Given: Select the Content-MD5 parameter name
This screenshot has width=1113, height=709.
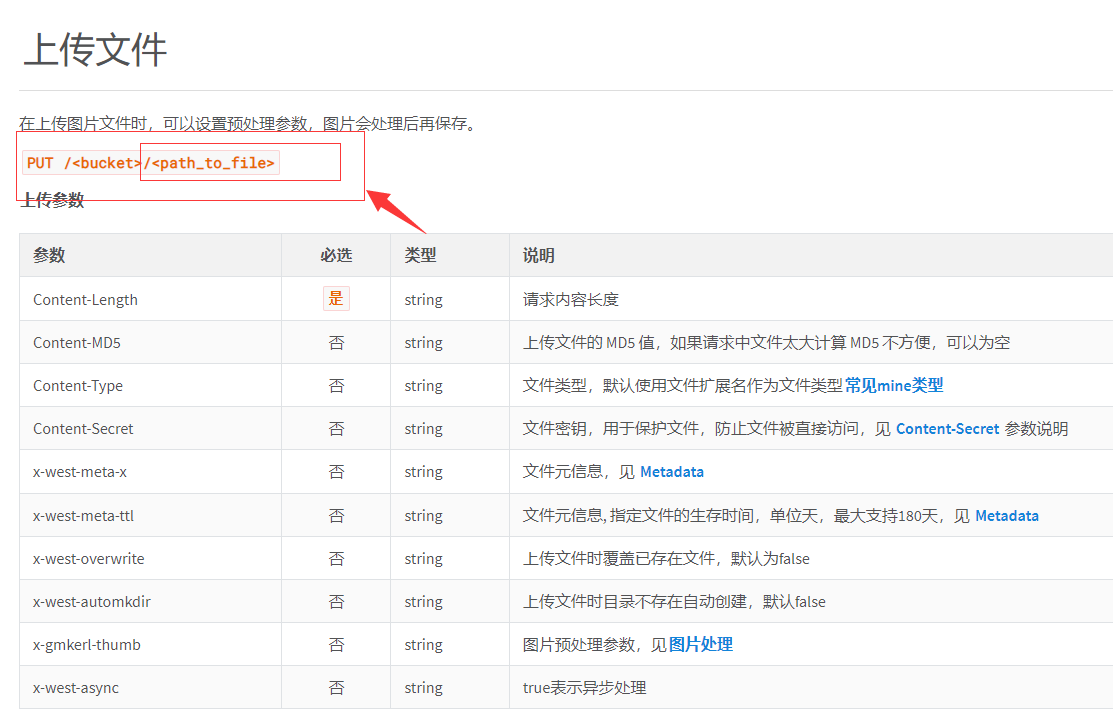Looking at the screenshot, I should click(x=77, y=342).
